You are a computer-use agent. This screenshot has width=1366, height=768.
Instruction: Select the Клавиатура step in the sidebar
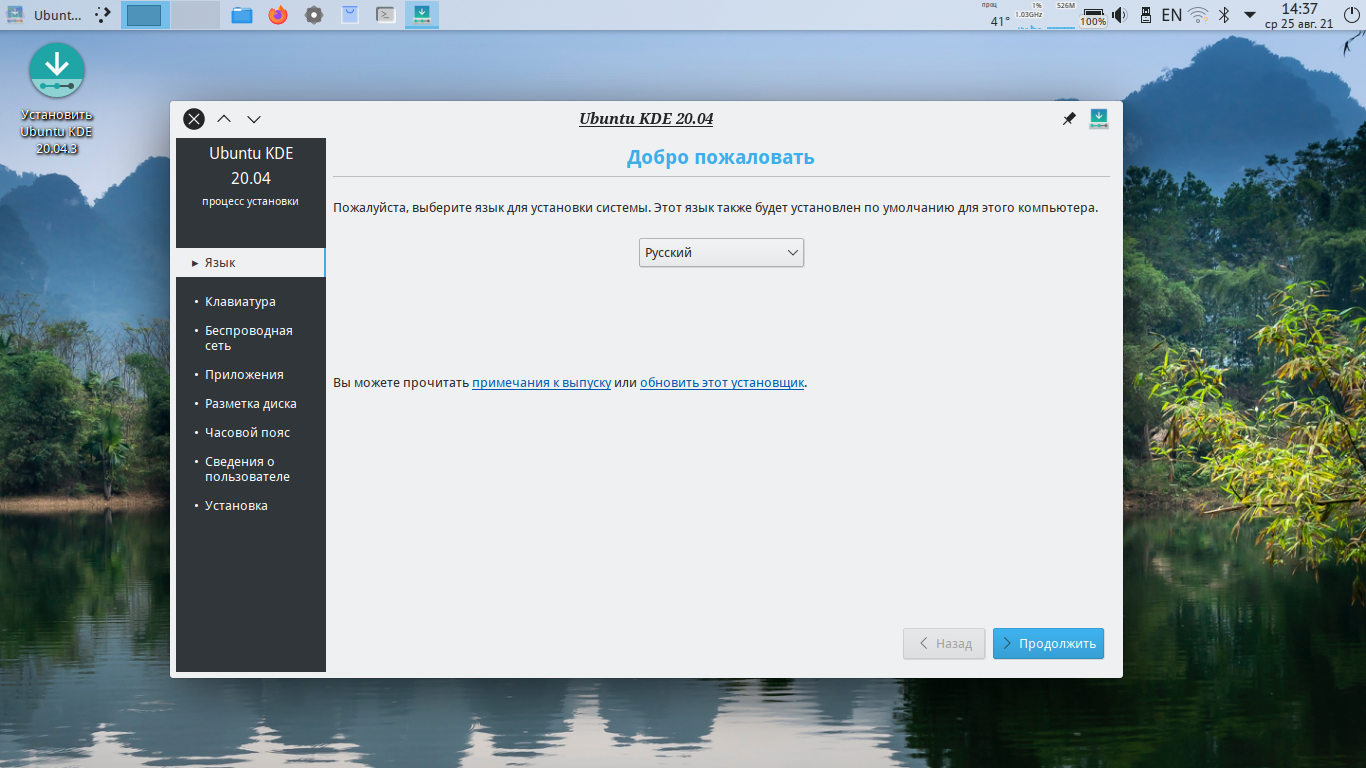point(240,302)
